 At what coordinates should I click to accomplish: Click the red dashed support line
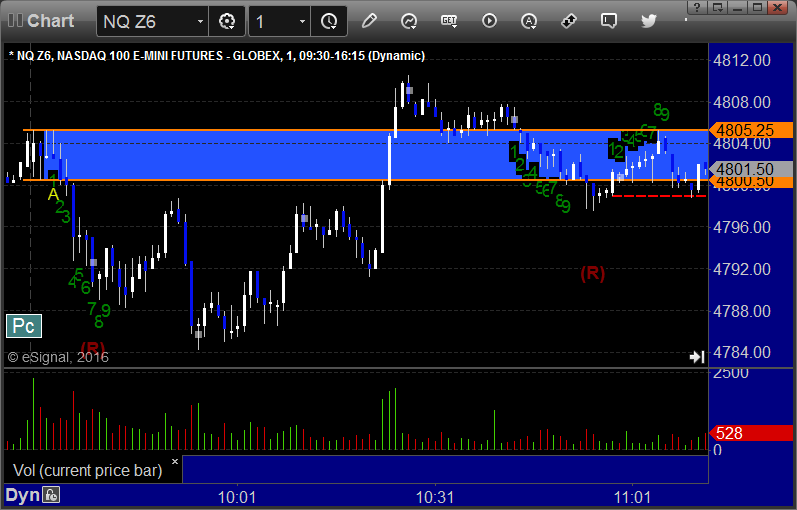click(x=659, y=196)
